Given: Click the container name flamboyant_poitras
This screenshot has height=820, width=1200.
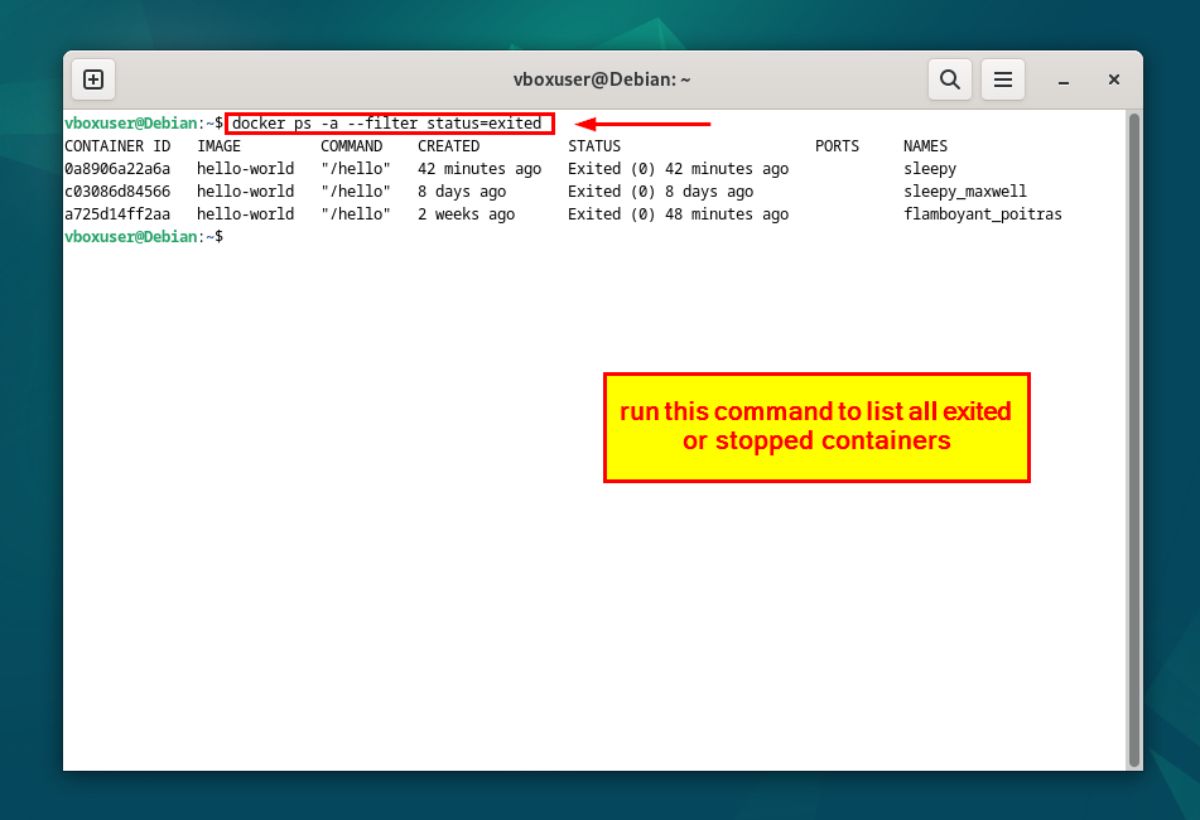Looking at the screenshot, I should coord(982,214).
